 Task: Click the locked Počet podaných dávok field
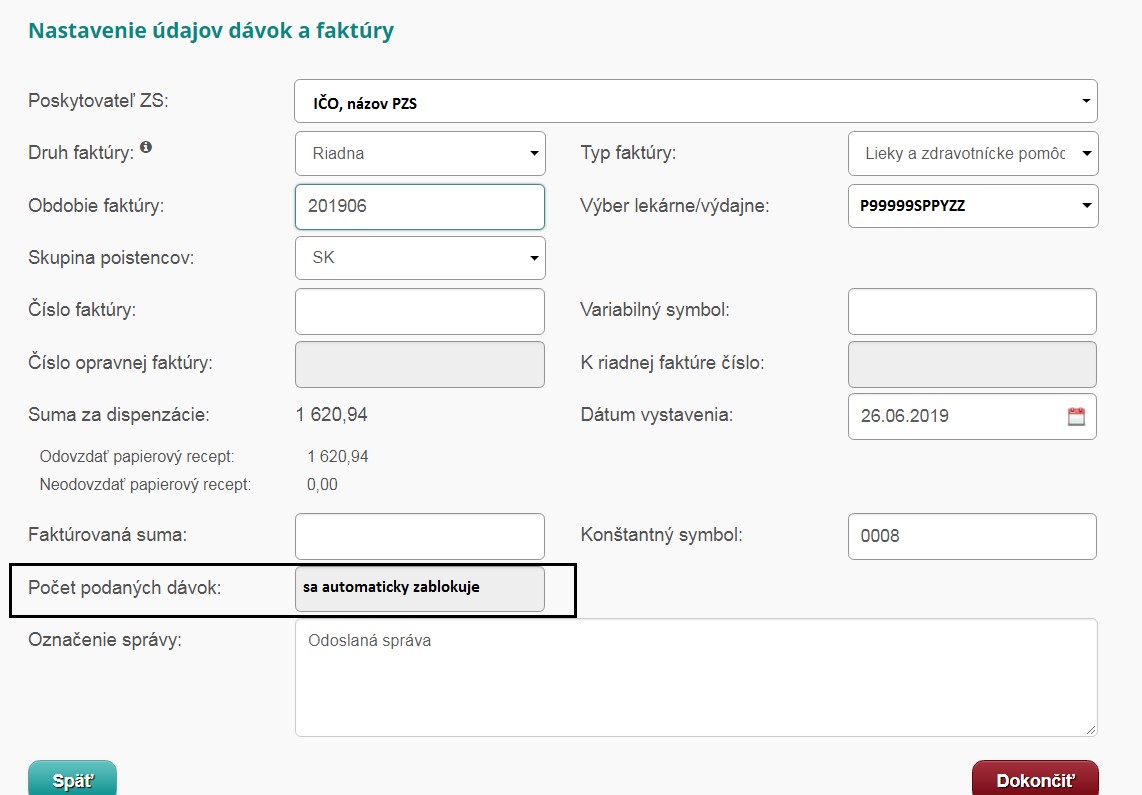pyautogui.click(x=420, y=588)
